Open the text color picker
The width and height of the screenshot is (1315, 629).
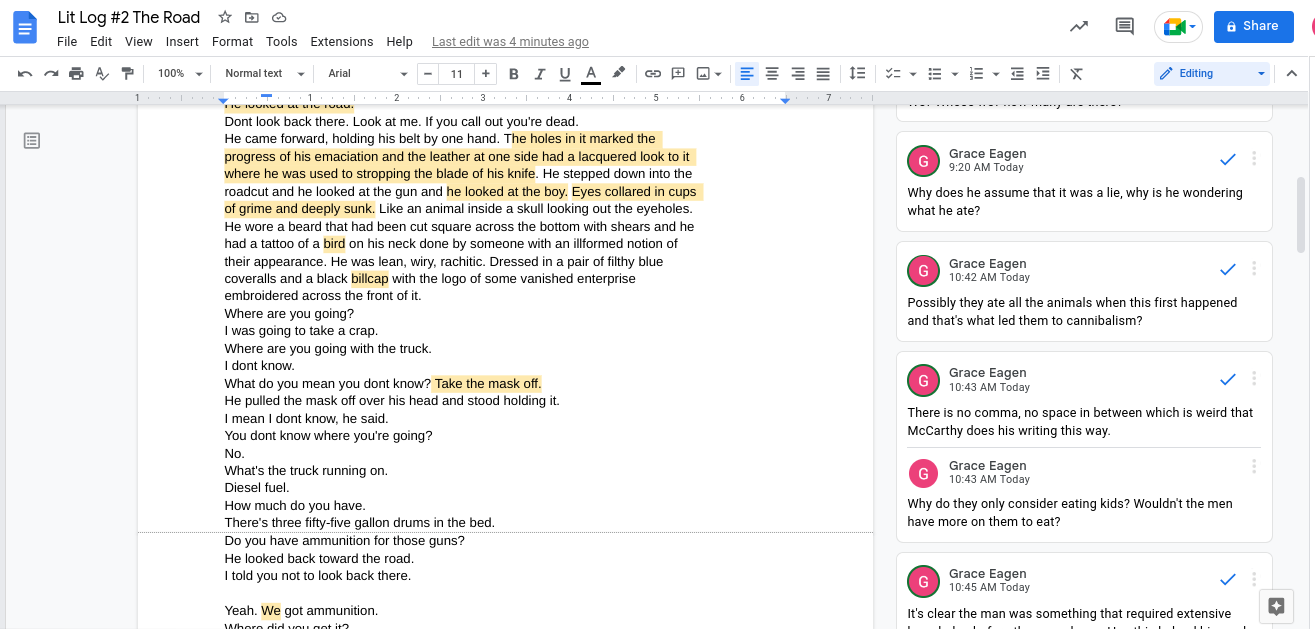coord(590,74)
